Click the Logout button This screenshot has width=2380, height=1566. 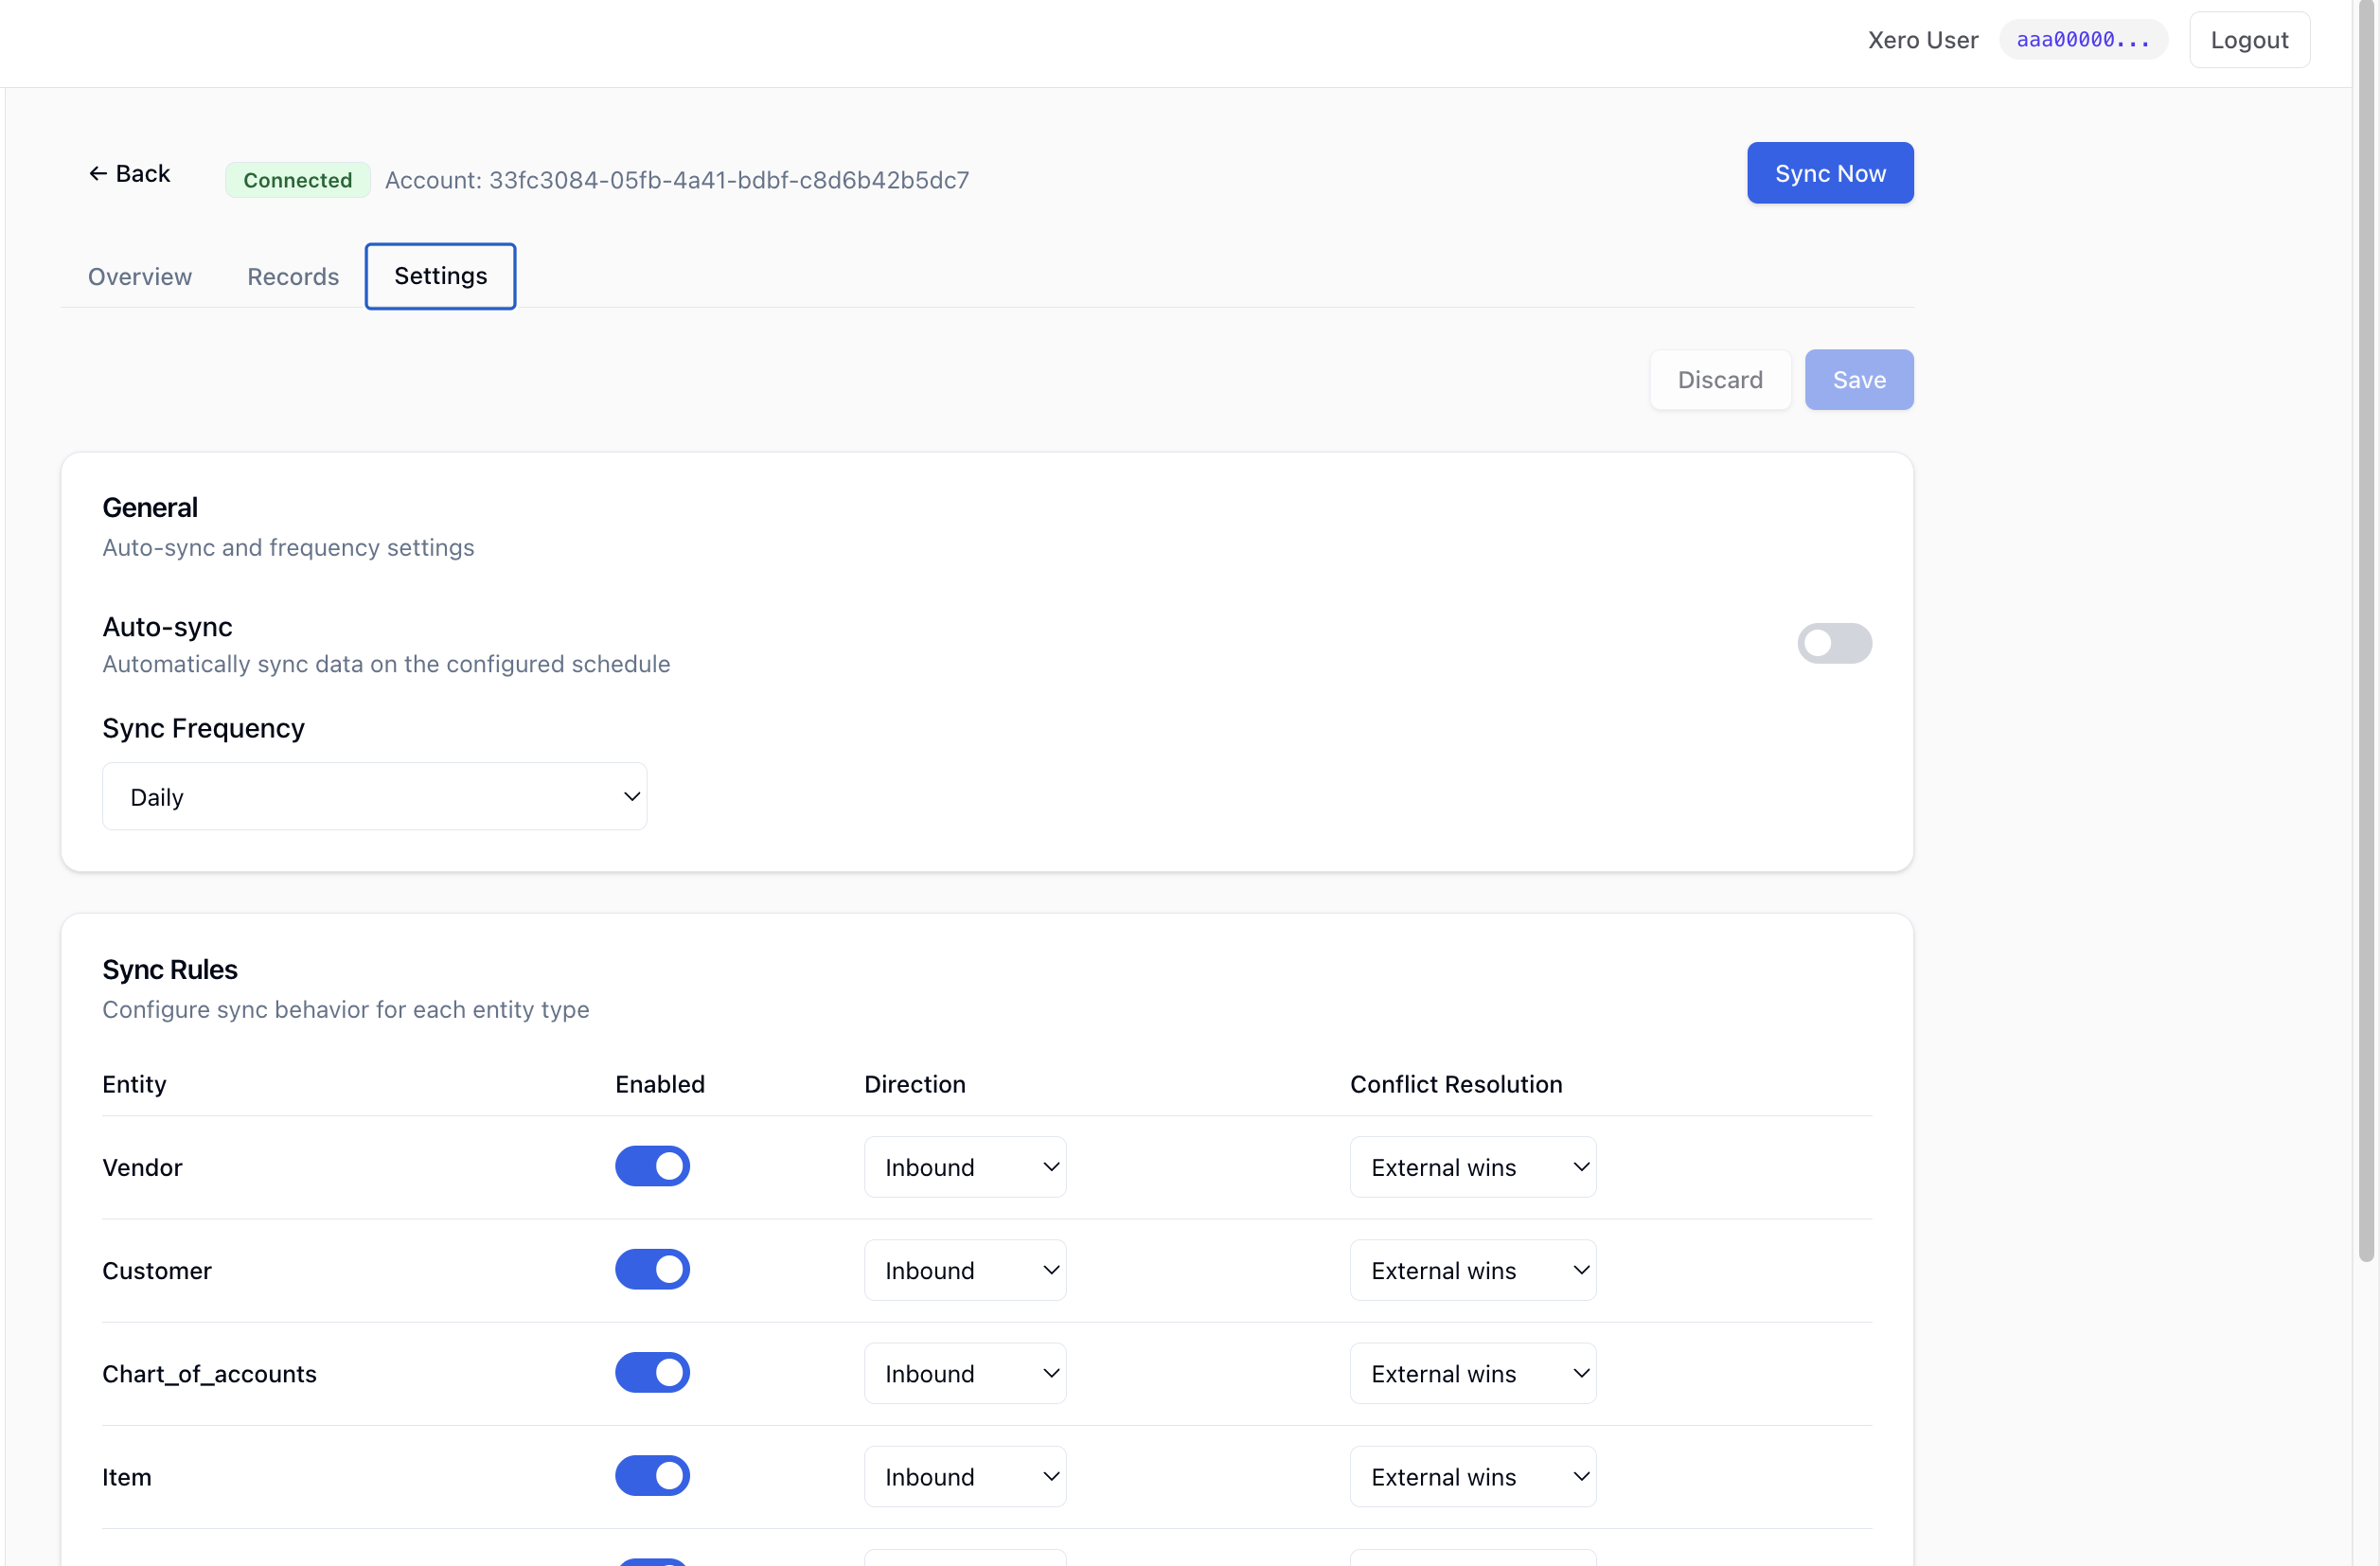(2248, 40)
